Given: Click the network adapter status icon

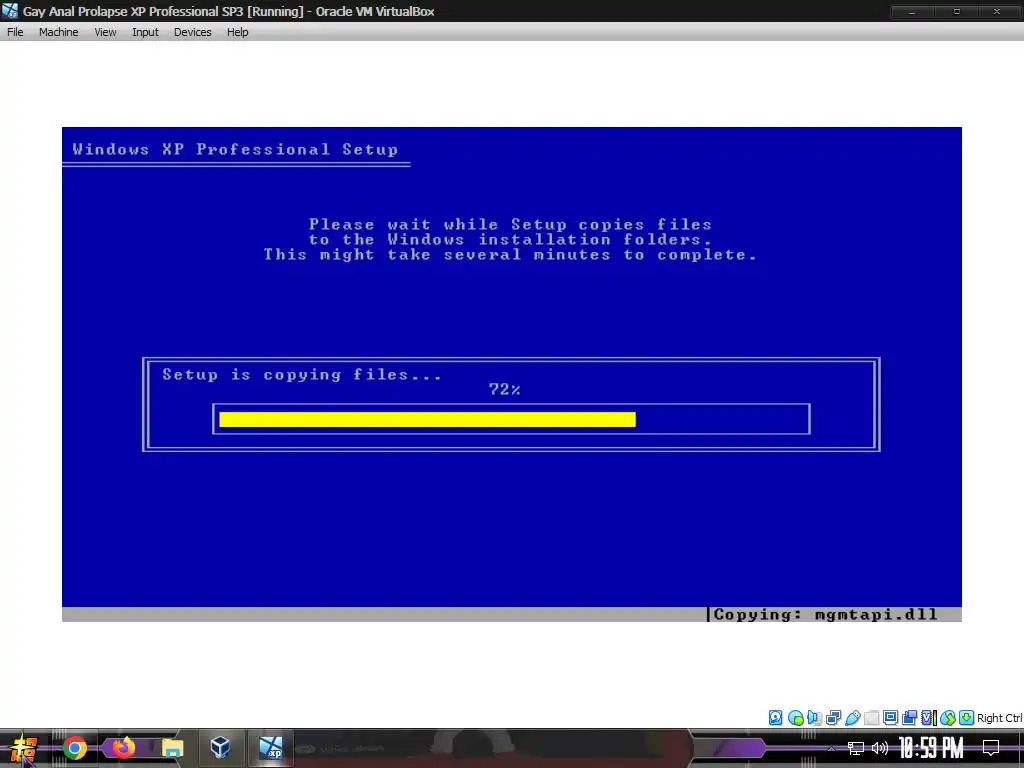Looking at the screenshot, I should pos(833,718).
